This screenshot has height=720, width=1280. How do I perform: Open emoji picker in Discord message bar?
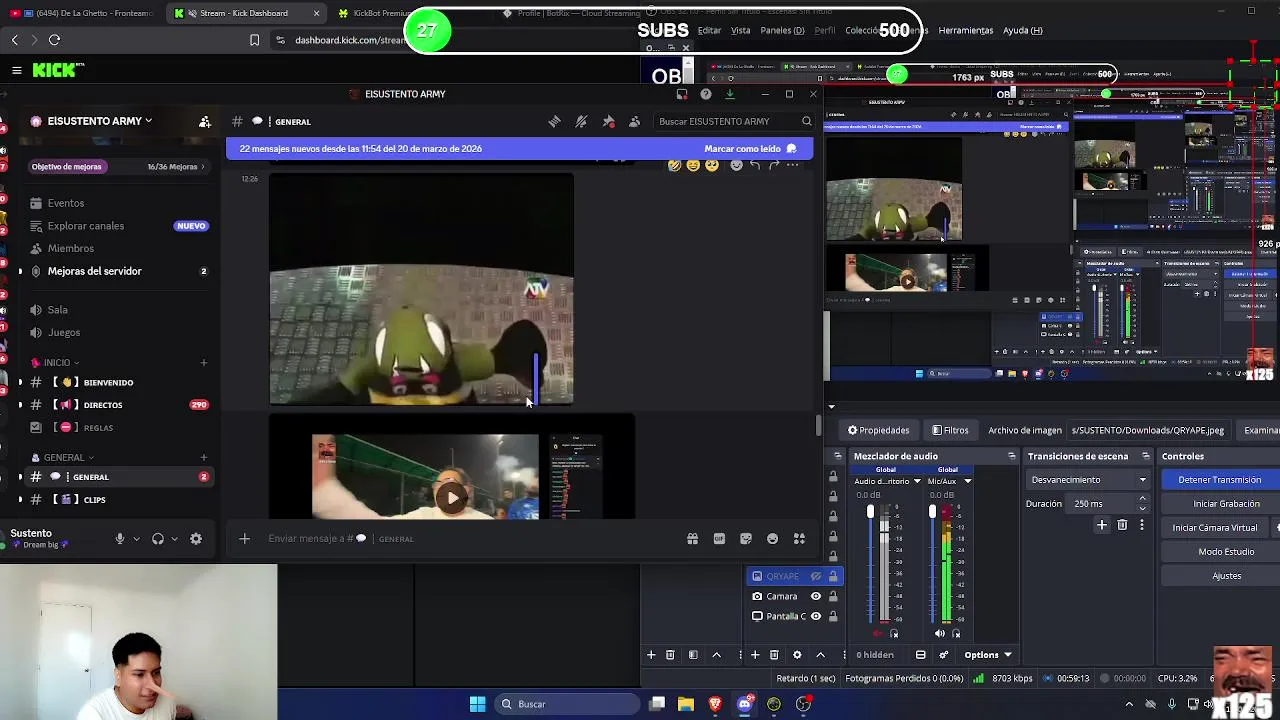pyautogui.click(x=772, y=538)
